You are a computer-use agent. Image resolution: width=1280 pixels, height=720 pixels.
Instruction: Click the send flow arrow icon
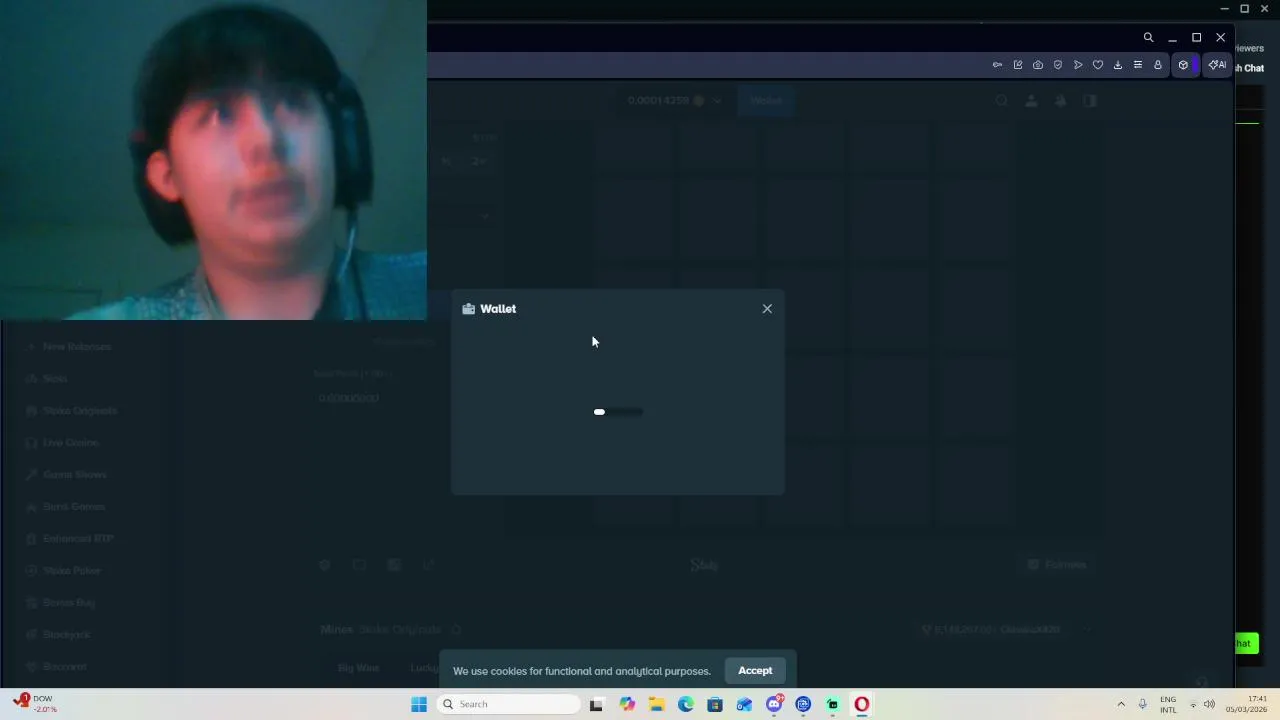1078,65
